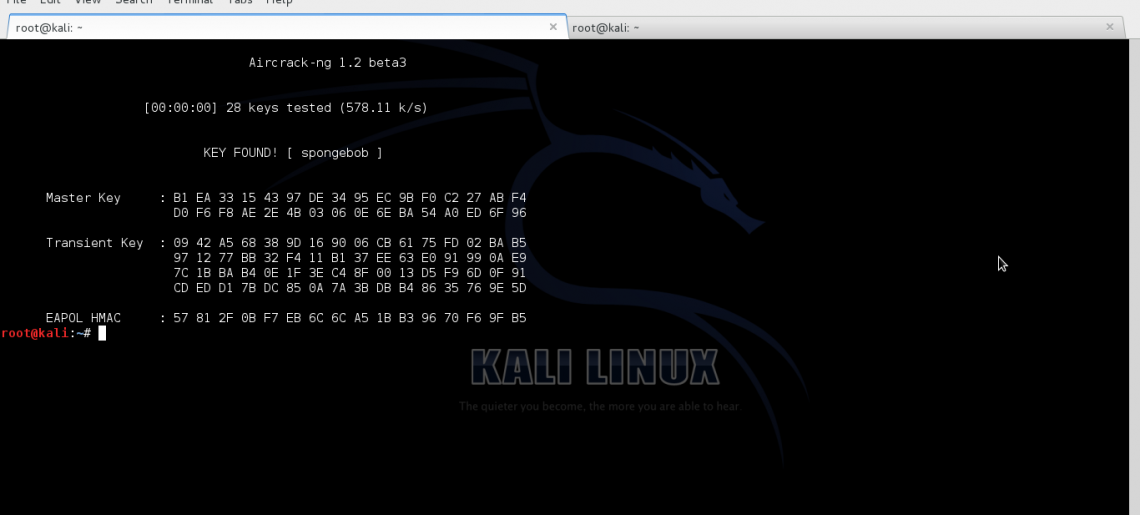The image size is (1140, 515).
Task: Click the 'Aircrack-ng 1.2 beta3' title text
Action: [327, 63]
